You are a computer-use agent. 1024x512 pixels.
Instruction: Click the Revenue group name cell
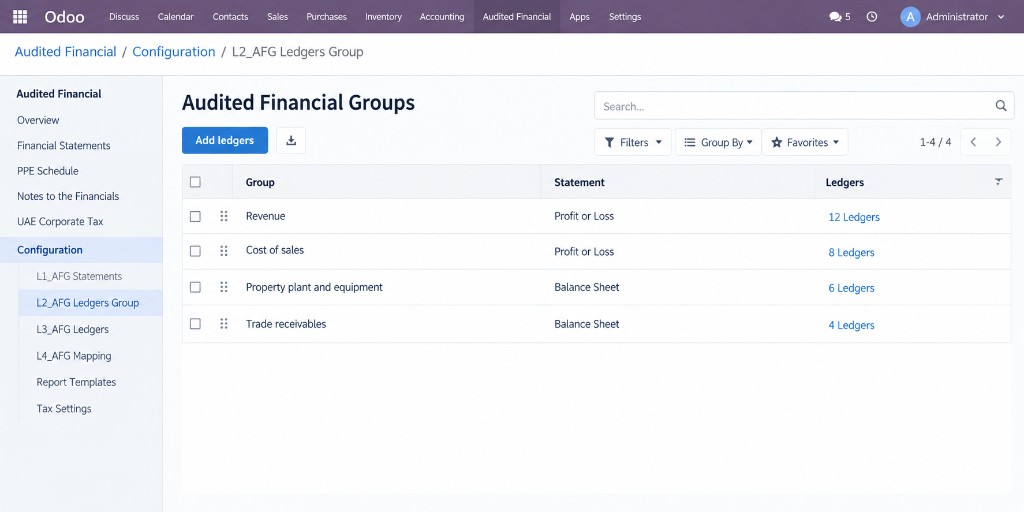point(265,216)
